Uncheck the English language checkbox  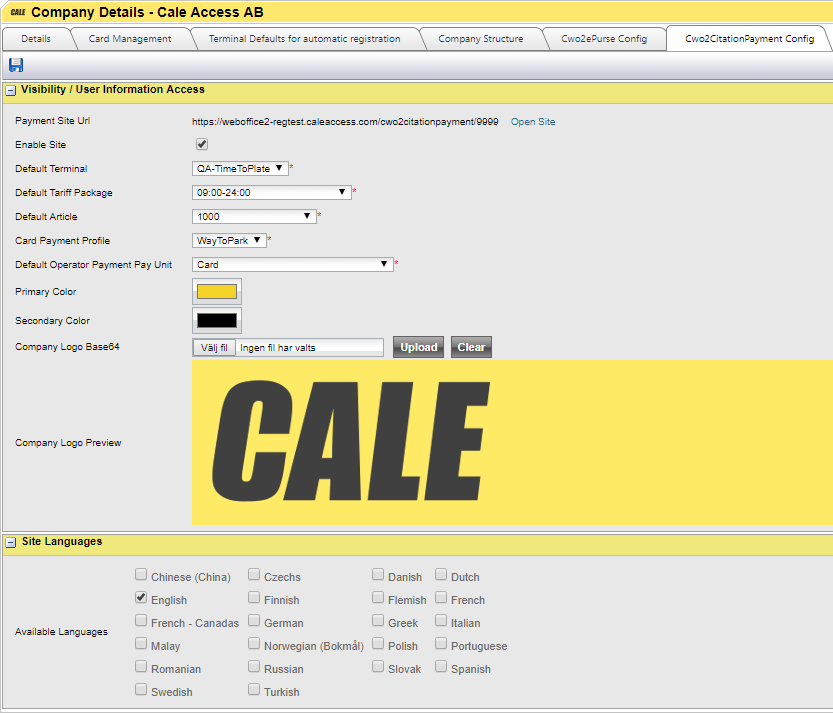pyautogui.click(x=141, y=597)
